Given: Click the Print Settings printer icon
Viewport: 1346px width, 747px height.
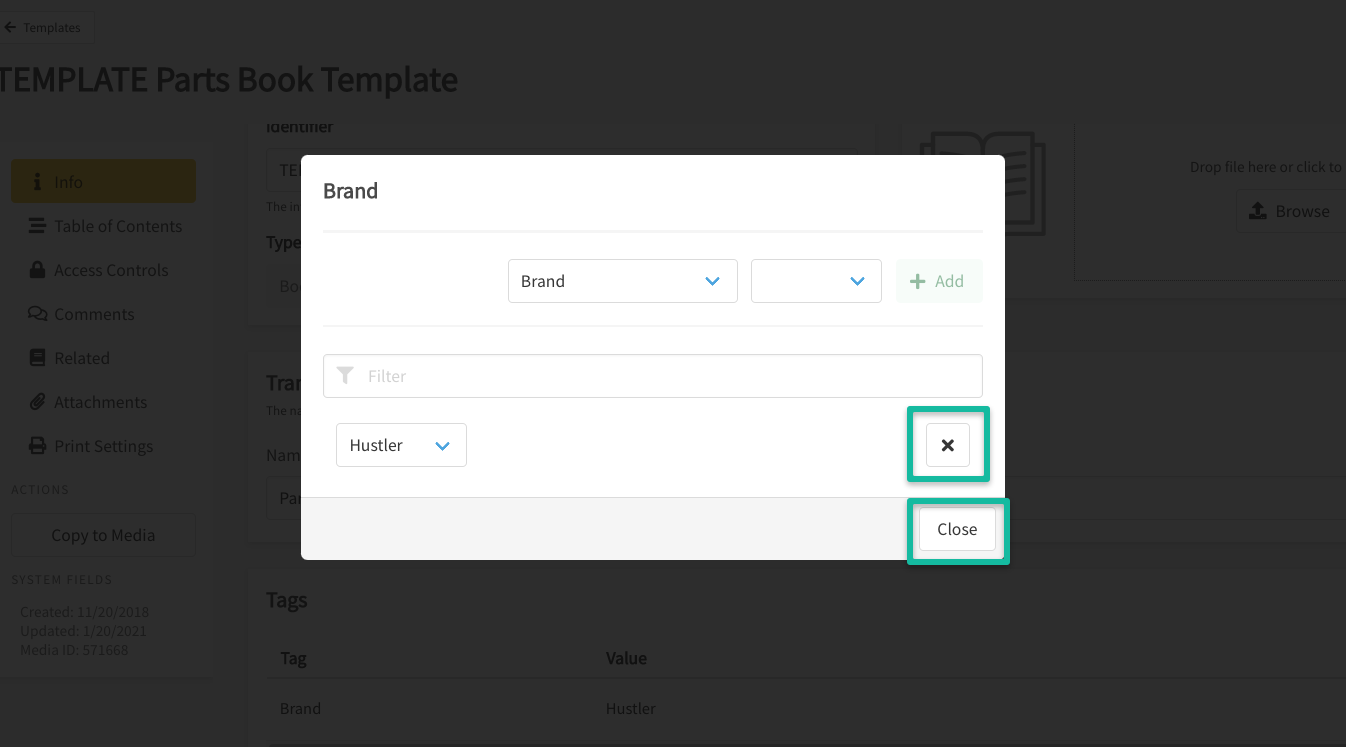Looking at the screenshot, I should click(38, 446).
